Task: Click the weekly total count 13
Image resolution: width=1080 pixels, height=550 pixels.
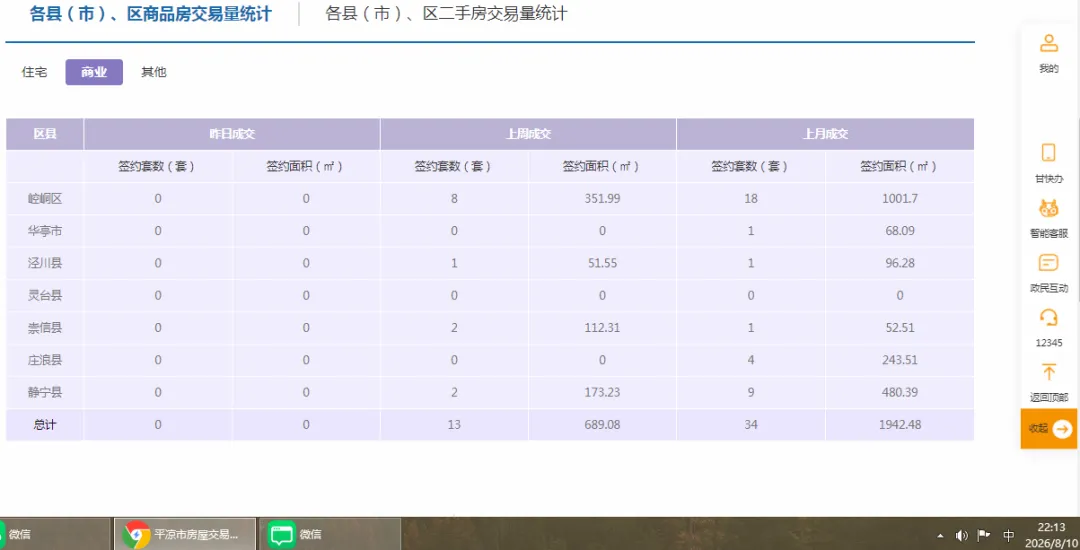Action: [455, 425]
